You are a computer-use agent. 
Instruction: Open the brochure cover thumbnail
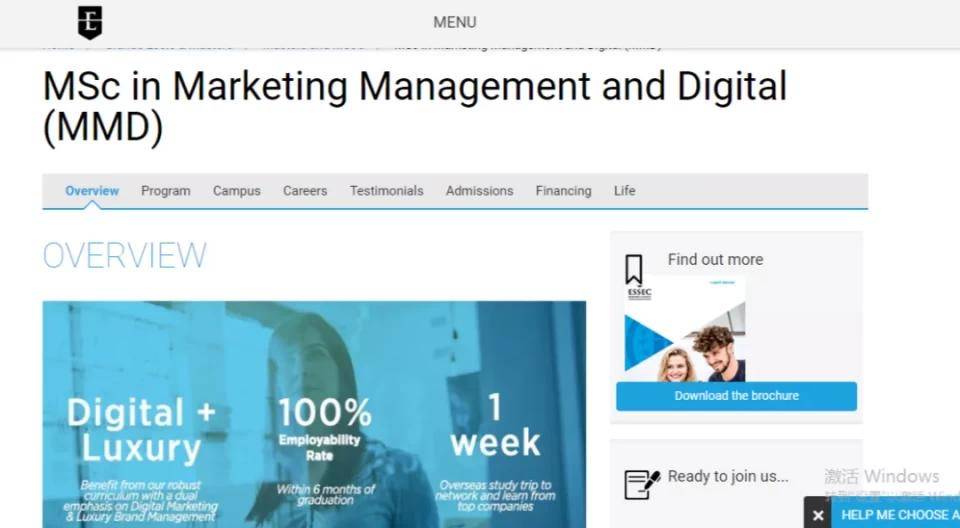684,329
